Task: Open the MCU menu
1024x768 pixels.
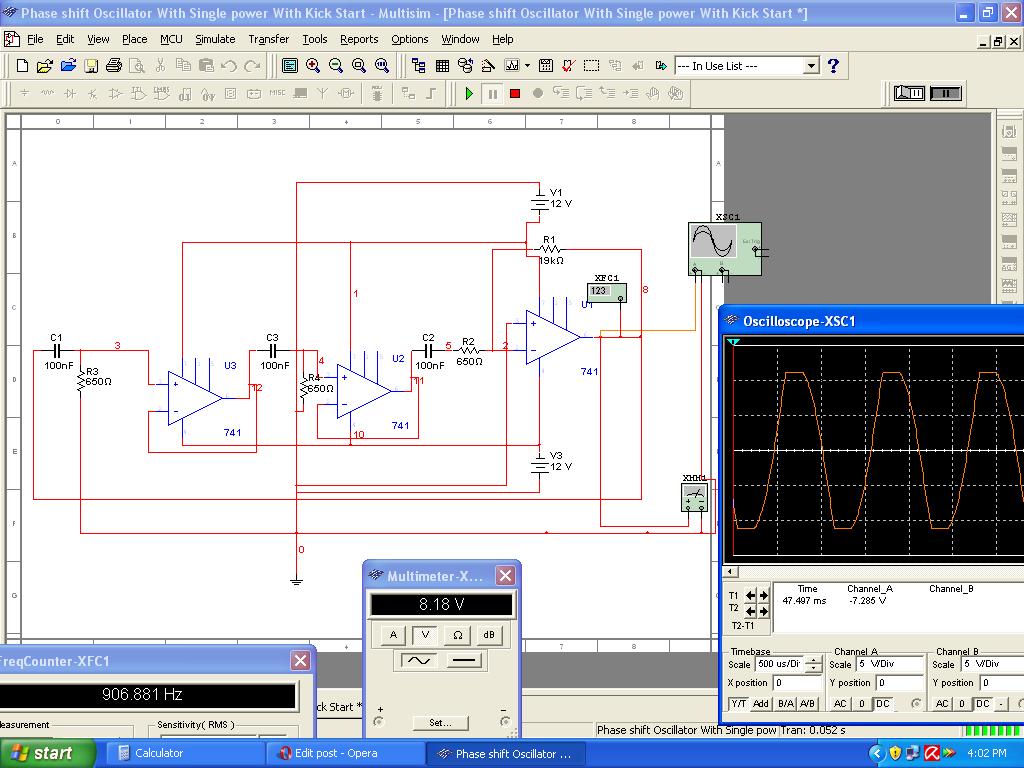Action: point(171,39)
